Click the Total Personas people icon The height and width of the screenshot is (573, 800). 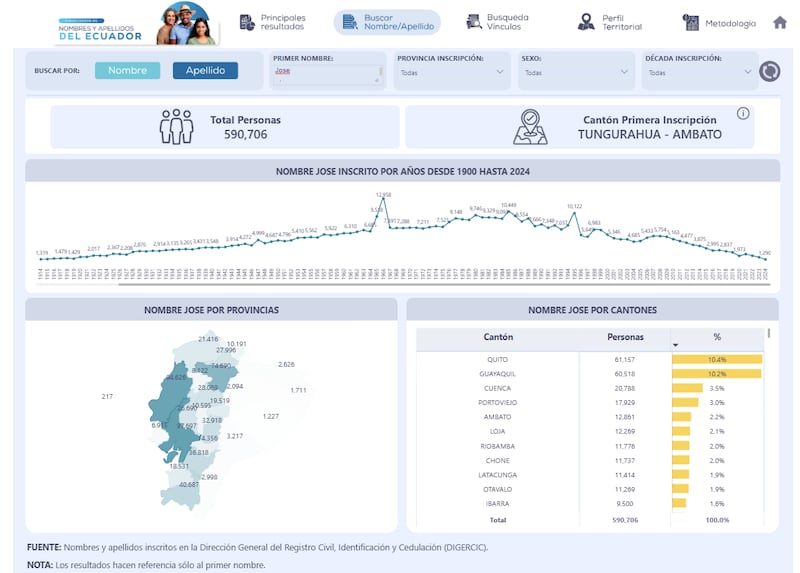click(x=177, y=127)
